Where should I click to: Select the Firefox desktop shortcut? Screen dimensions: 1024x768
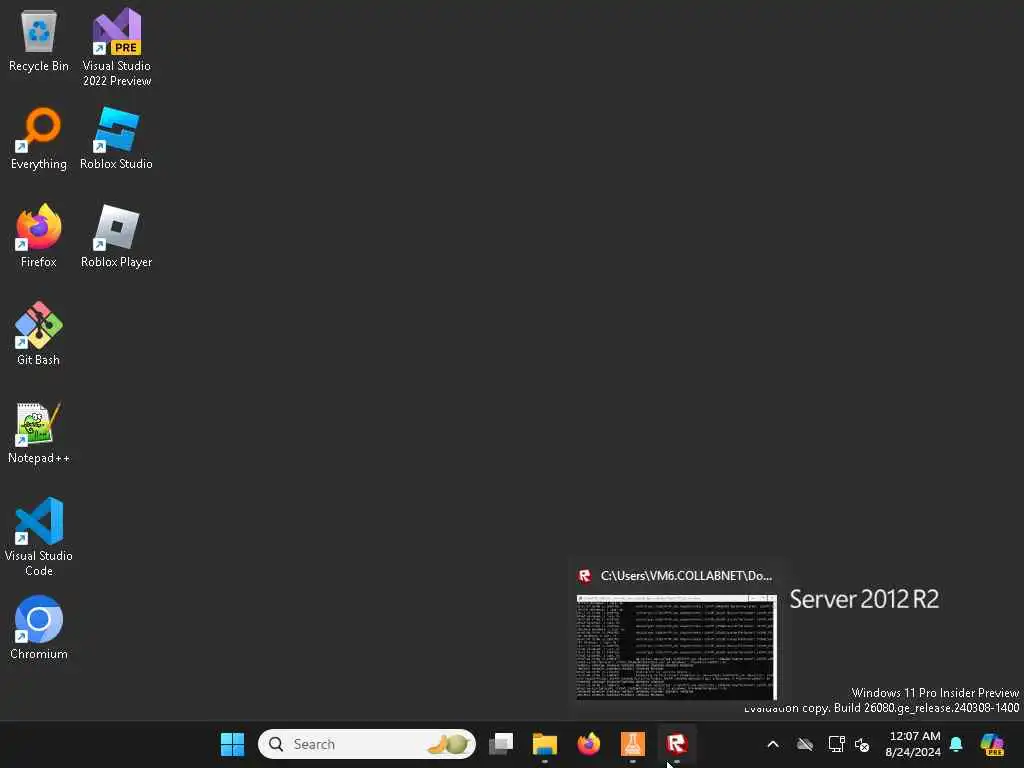(39, 236)
